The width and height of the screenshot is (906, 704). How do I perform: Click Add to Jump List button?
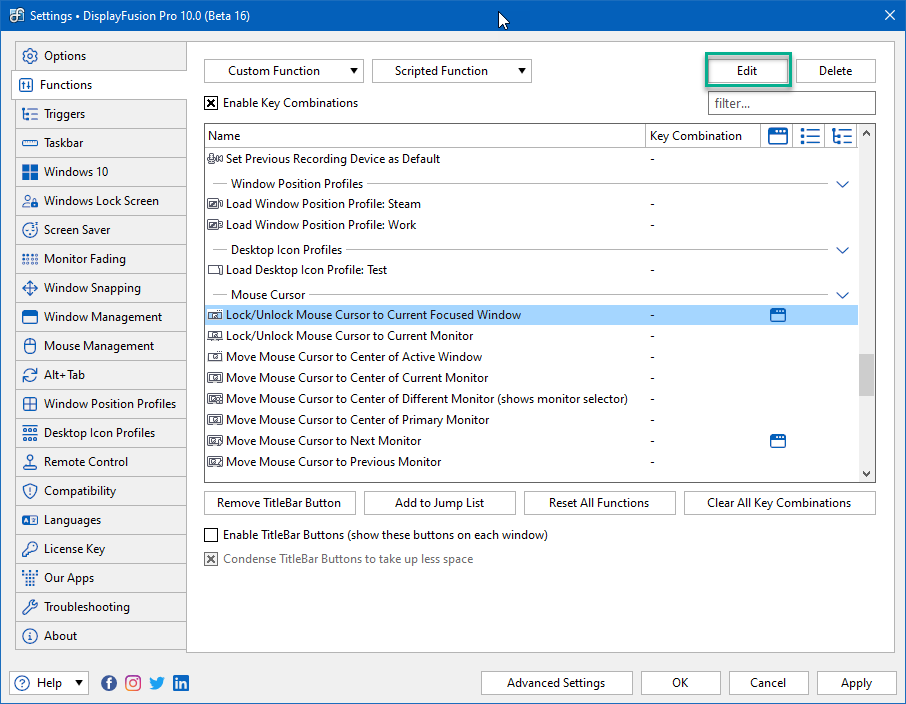click(x=440, y=503)
